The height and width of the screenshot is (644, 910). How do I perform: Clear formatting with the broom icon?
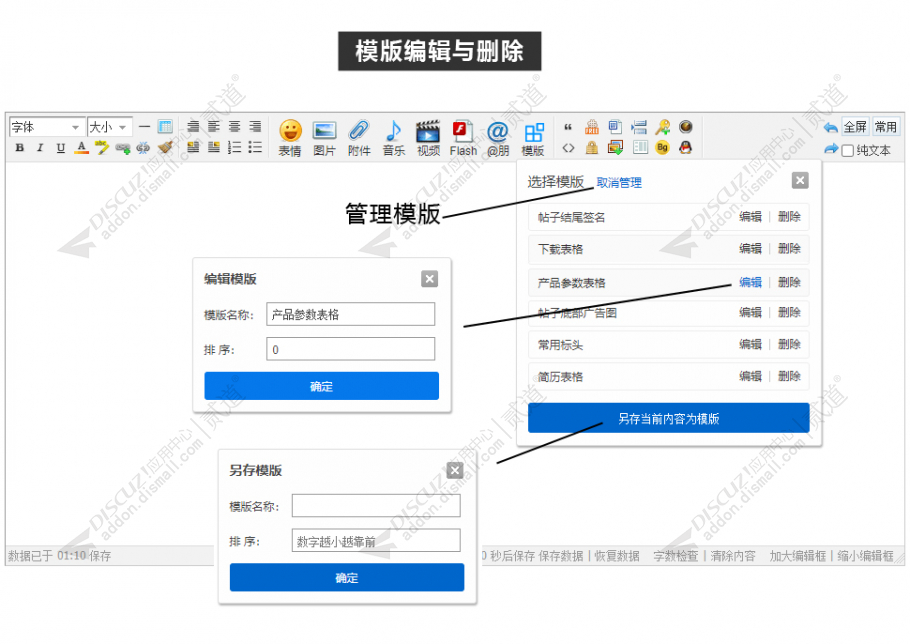click(165, 147)
